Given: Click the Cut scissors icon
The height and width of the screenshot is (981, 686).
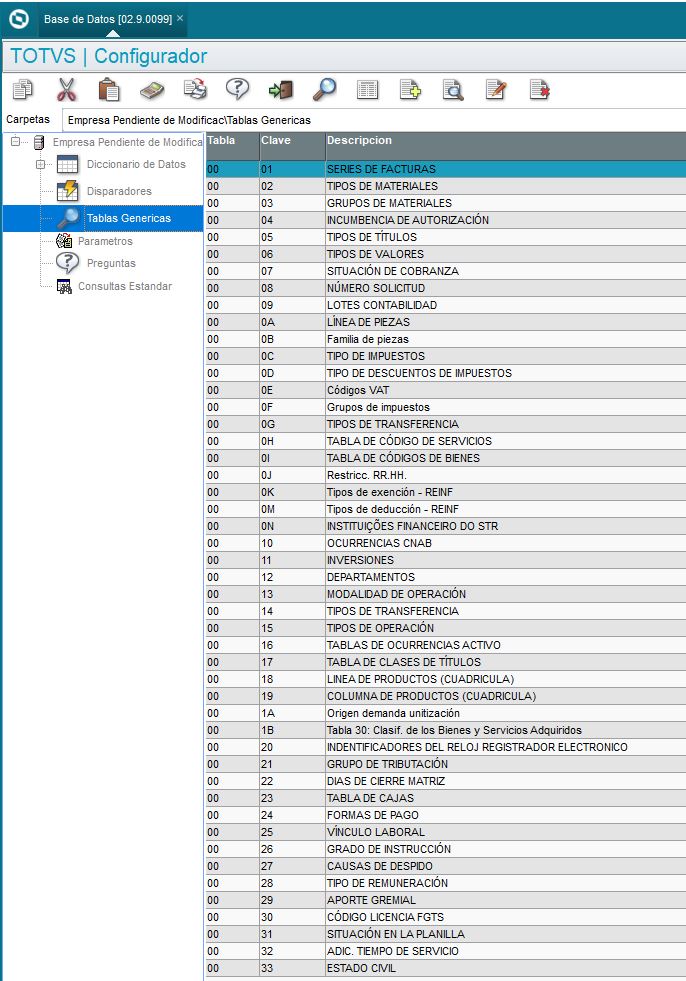Looking at the screenshot, I should 66,89.
